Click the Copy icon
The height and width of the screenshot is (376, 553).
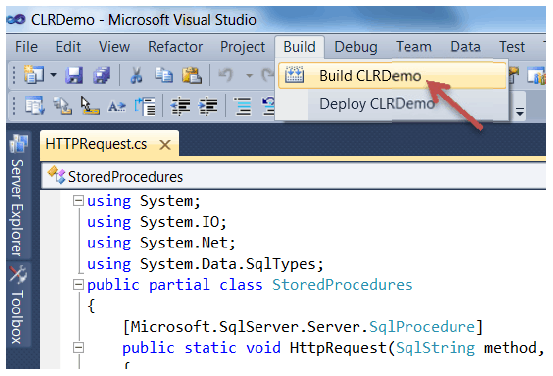pyautogui.click(x=164, y=75)
